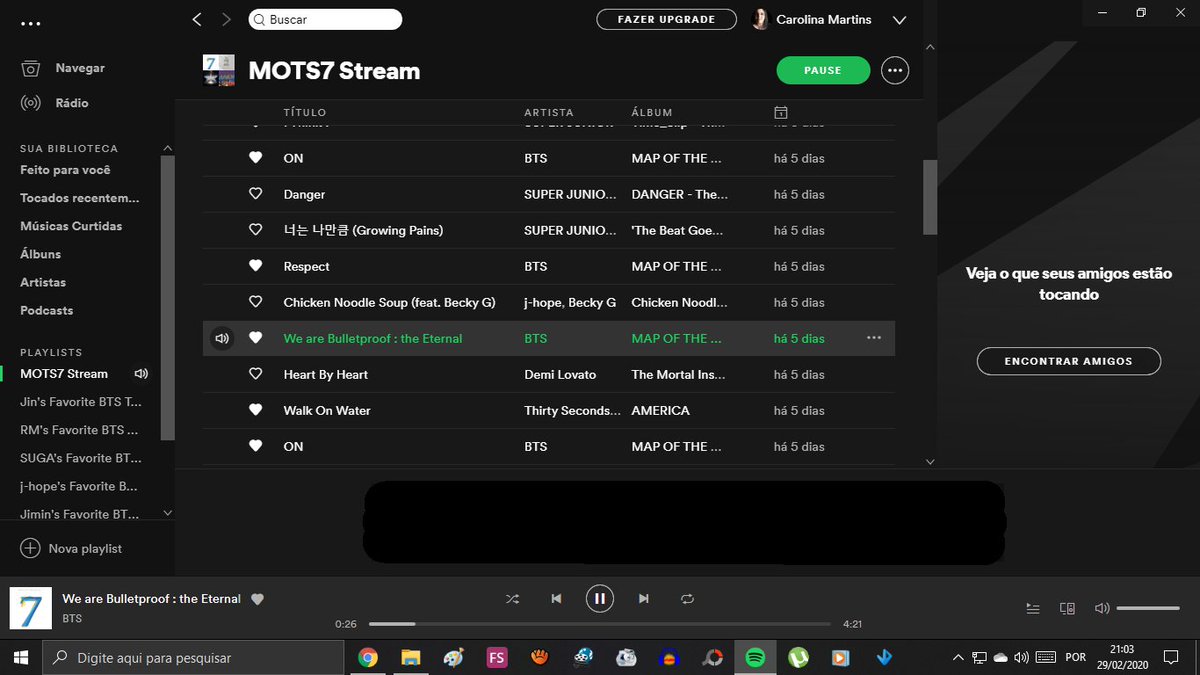The height and width of the screenshot is (675, 1200).
Task: Open playlist more options circle button
Action: click(895, 70)
